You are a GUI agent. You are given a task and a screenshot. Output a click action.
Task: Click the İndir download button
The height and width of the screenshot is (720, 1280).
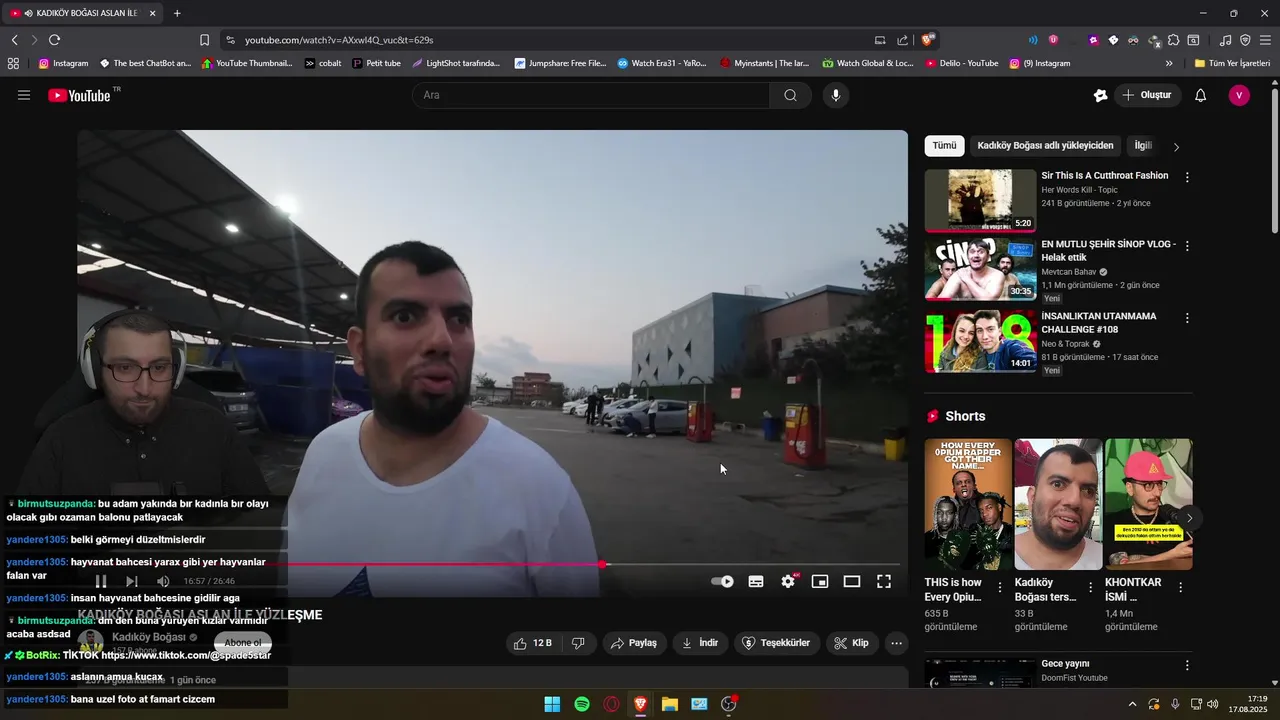click(700, 643)
